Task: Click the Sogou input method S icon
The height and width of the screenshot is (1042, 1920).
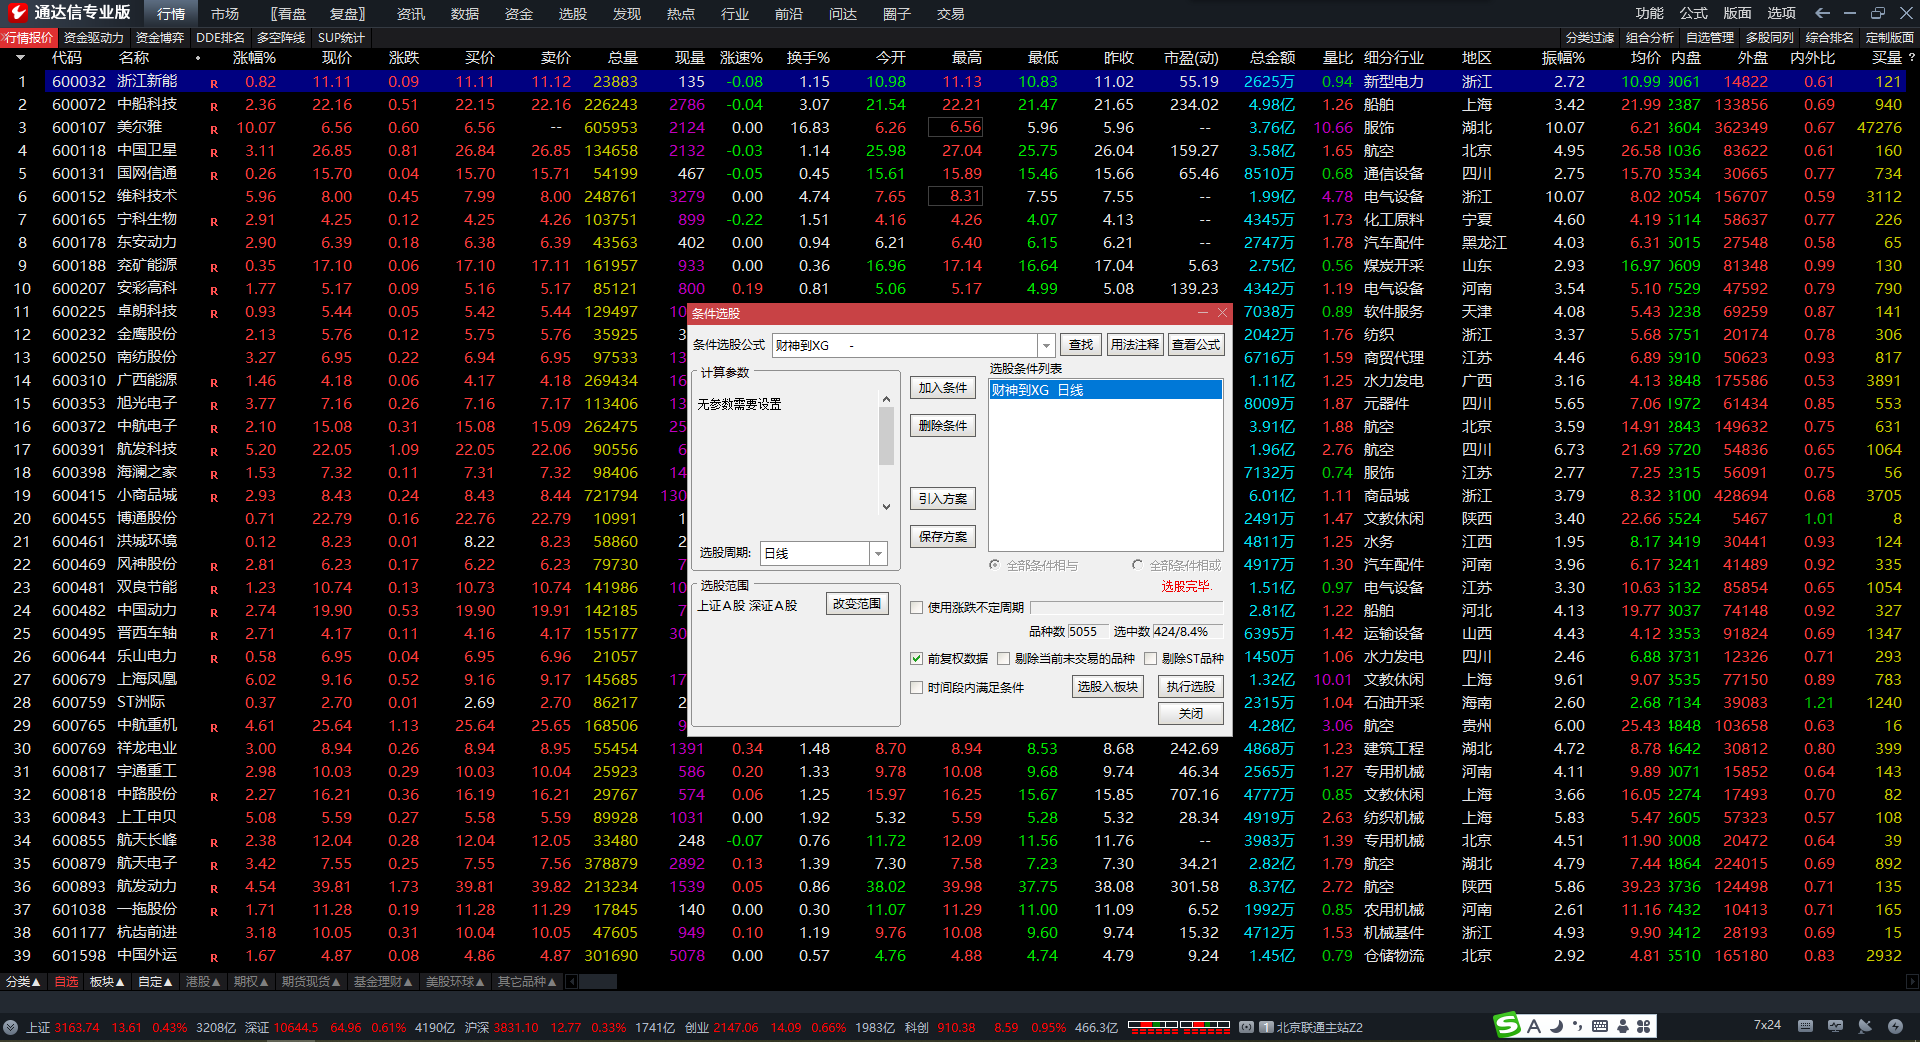Action: tap(1507, 1026)
